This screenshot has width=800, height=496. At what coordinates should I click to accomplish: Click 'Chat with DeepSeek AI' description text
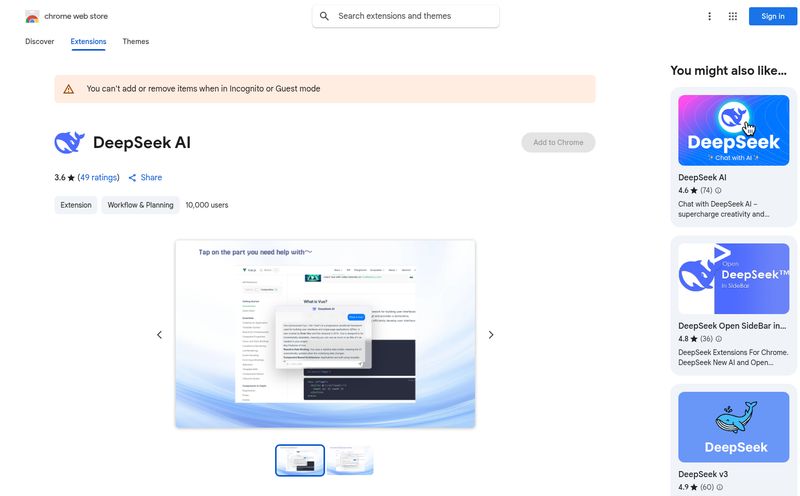pos(724,209)
